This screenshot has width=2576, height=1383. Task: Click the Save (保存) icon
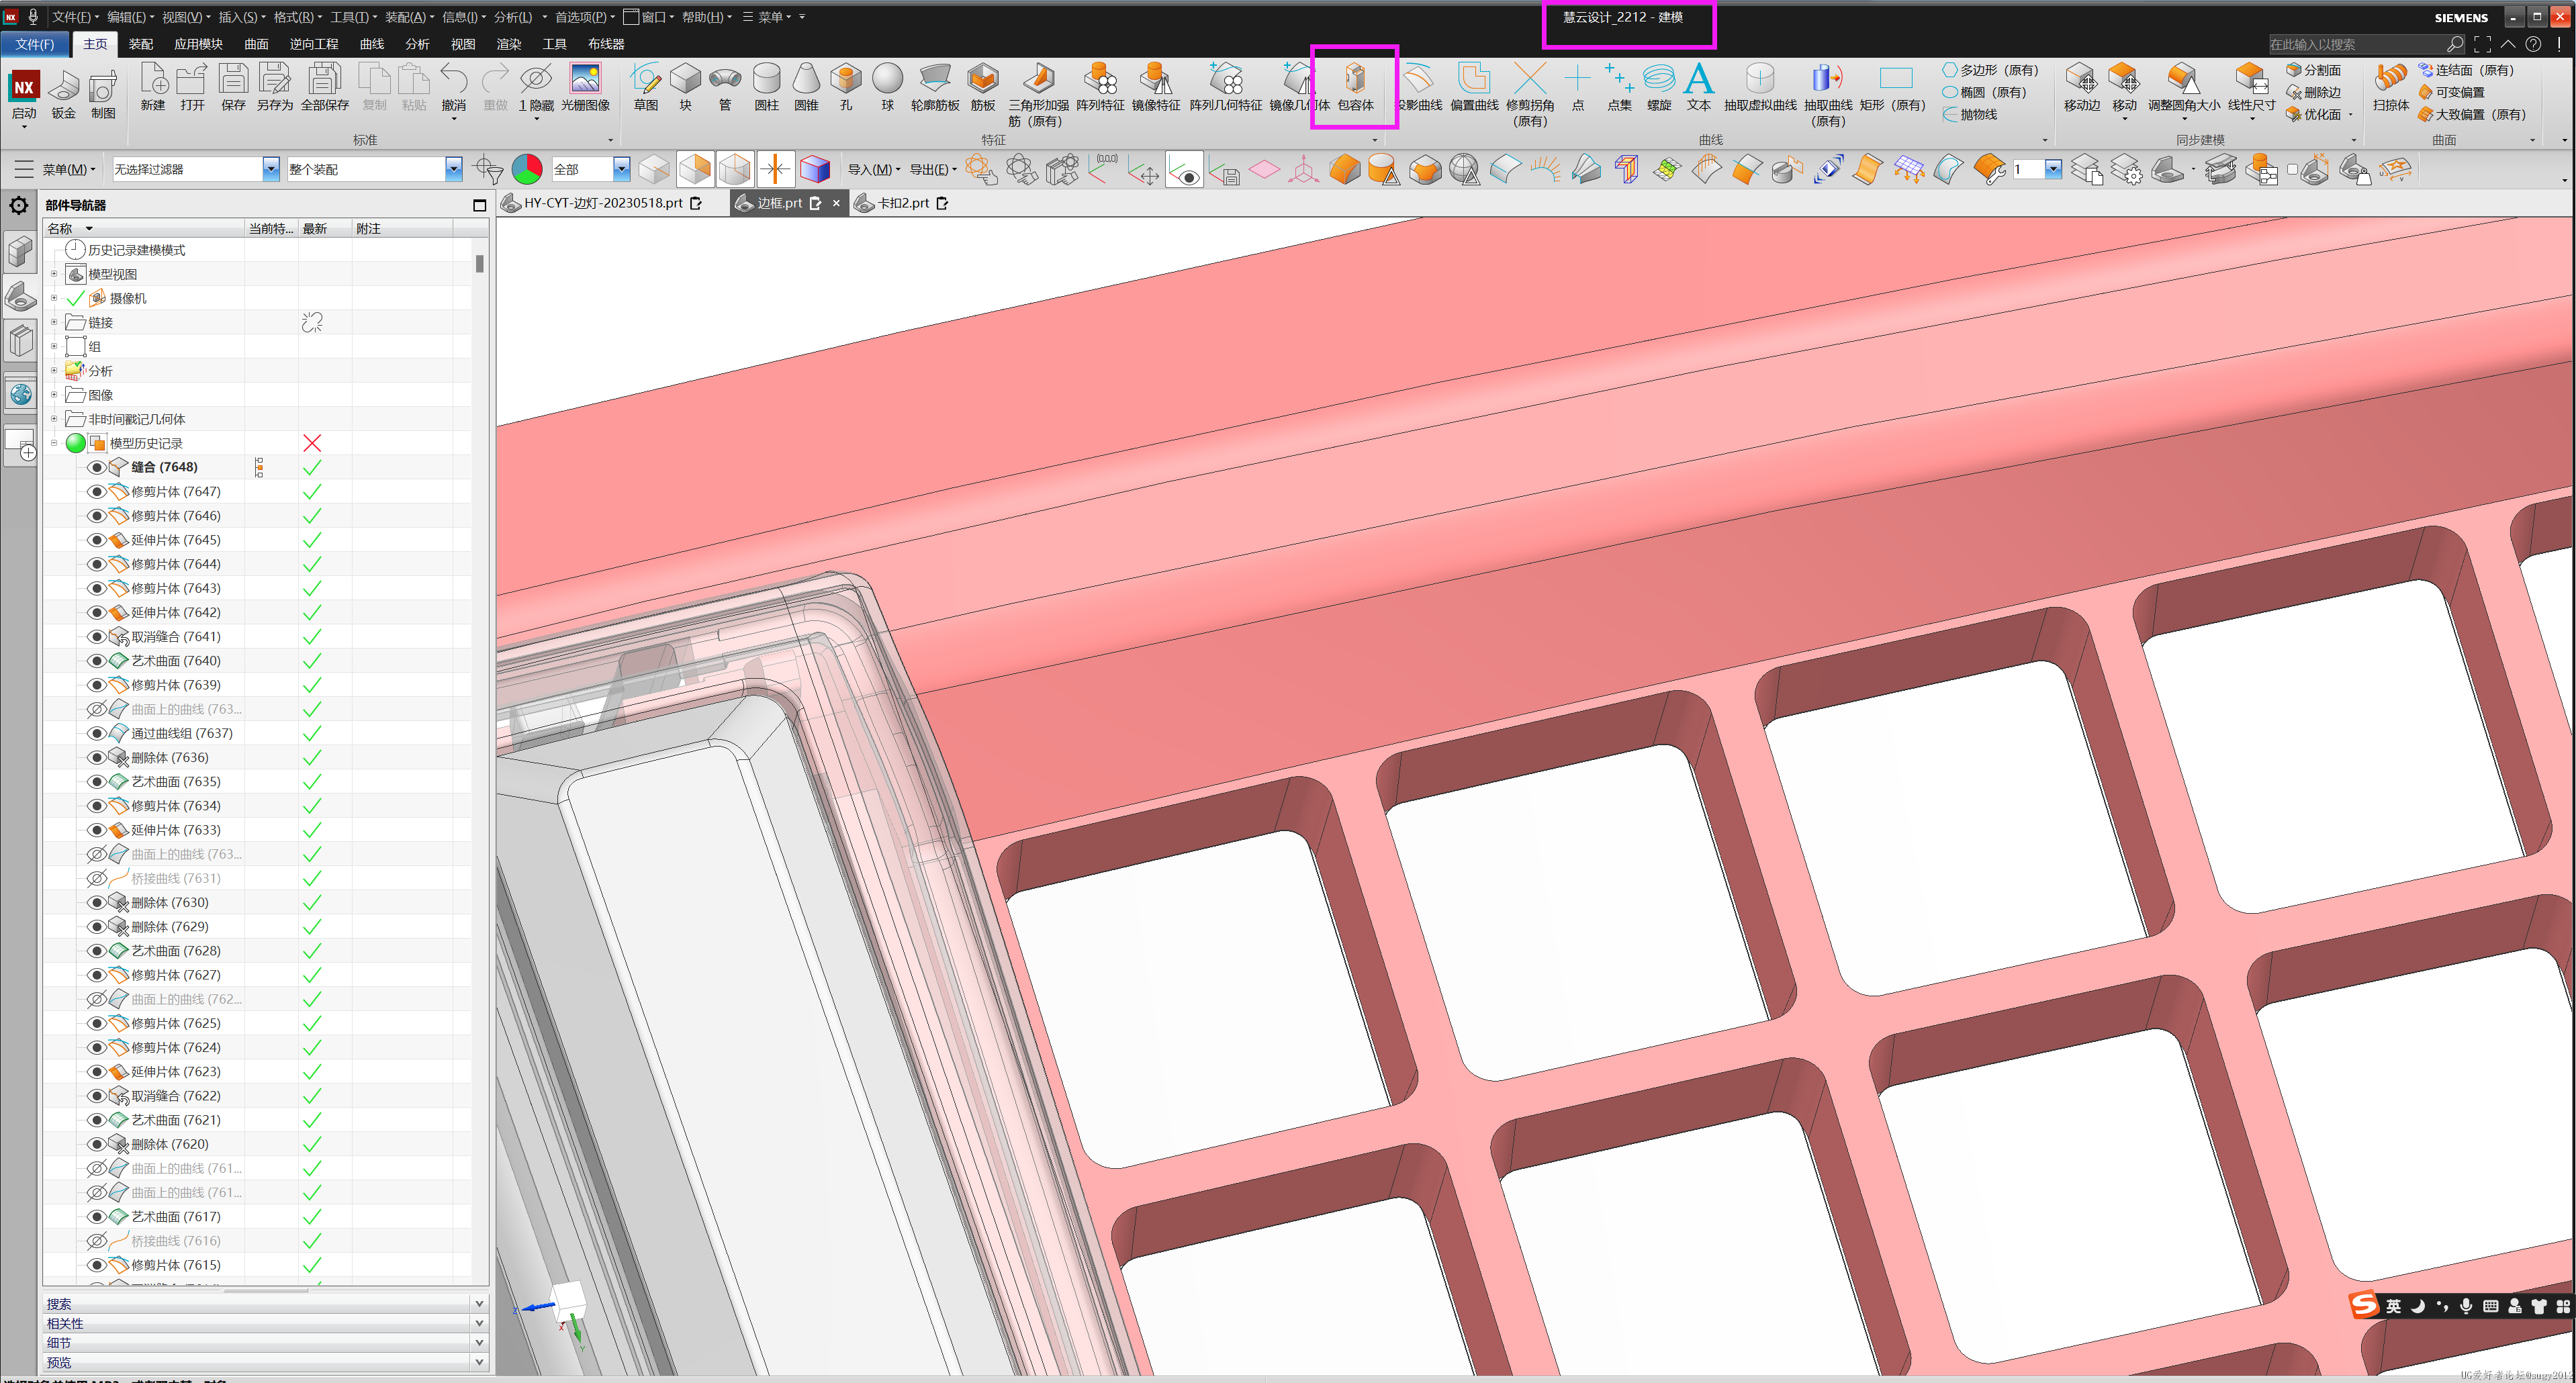pos(233,87)
